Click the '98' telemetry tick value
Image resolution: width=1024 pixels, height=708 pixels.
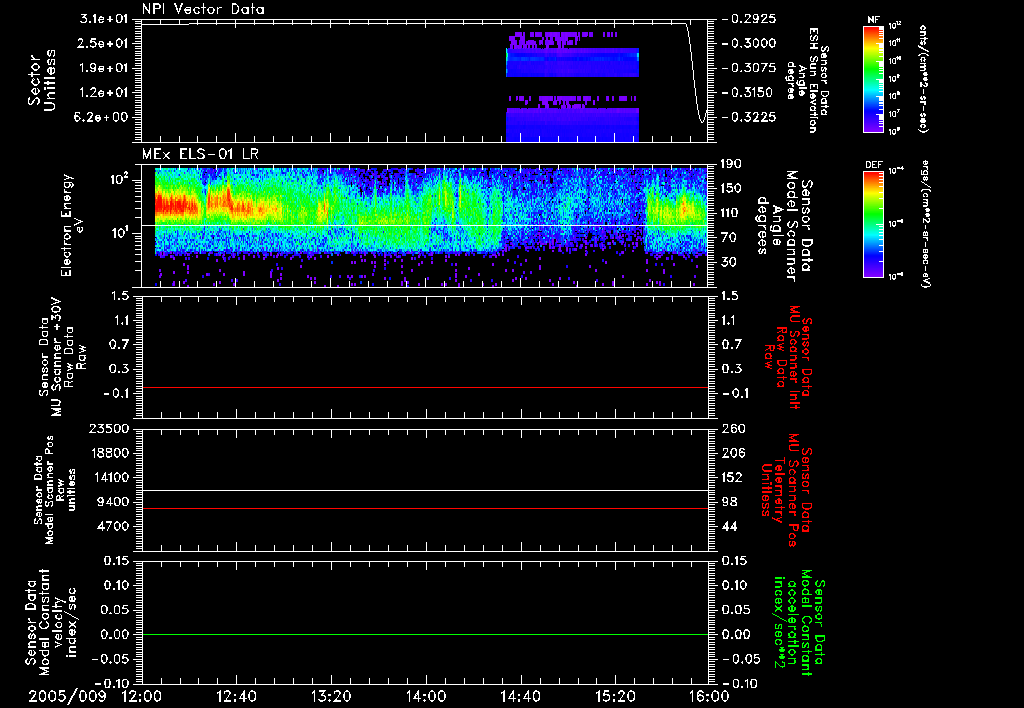(x=729, y=502)
